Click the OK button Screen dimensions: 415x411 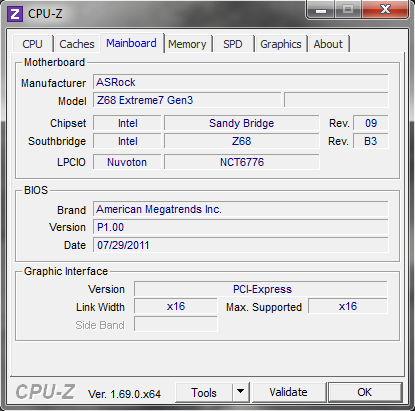click(x=365, y=392)
